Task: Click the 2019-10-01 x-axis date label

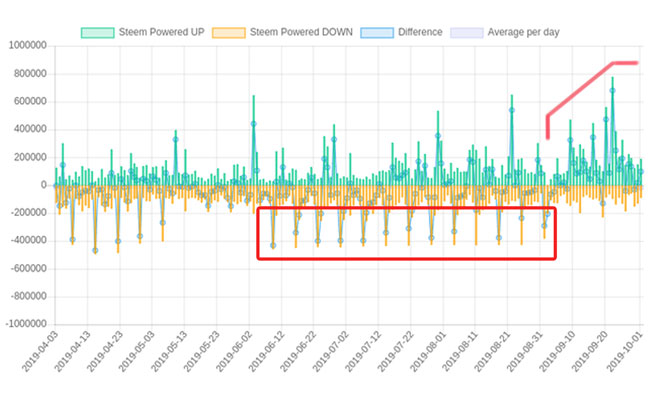Action: (x=625, y=351)
